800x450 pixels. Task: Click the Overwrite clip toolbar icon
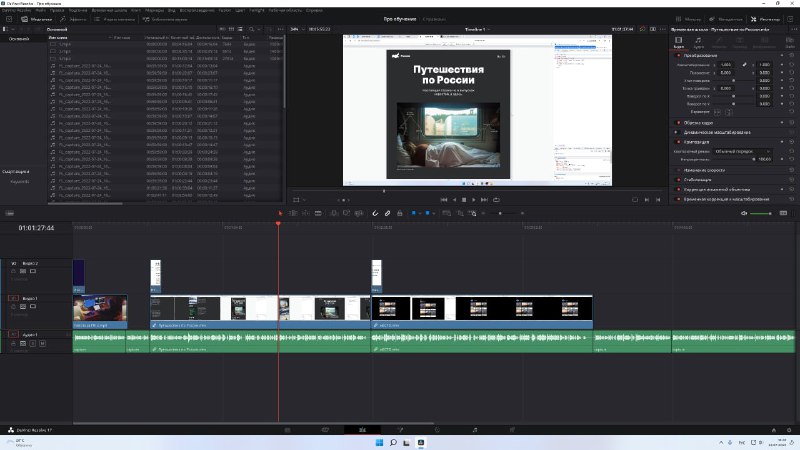tap(346, 213)
